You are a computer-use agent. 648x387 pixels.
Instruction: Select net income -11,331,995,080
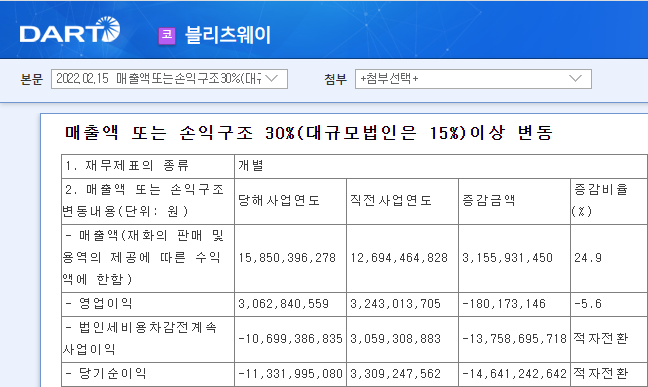291,374
